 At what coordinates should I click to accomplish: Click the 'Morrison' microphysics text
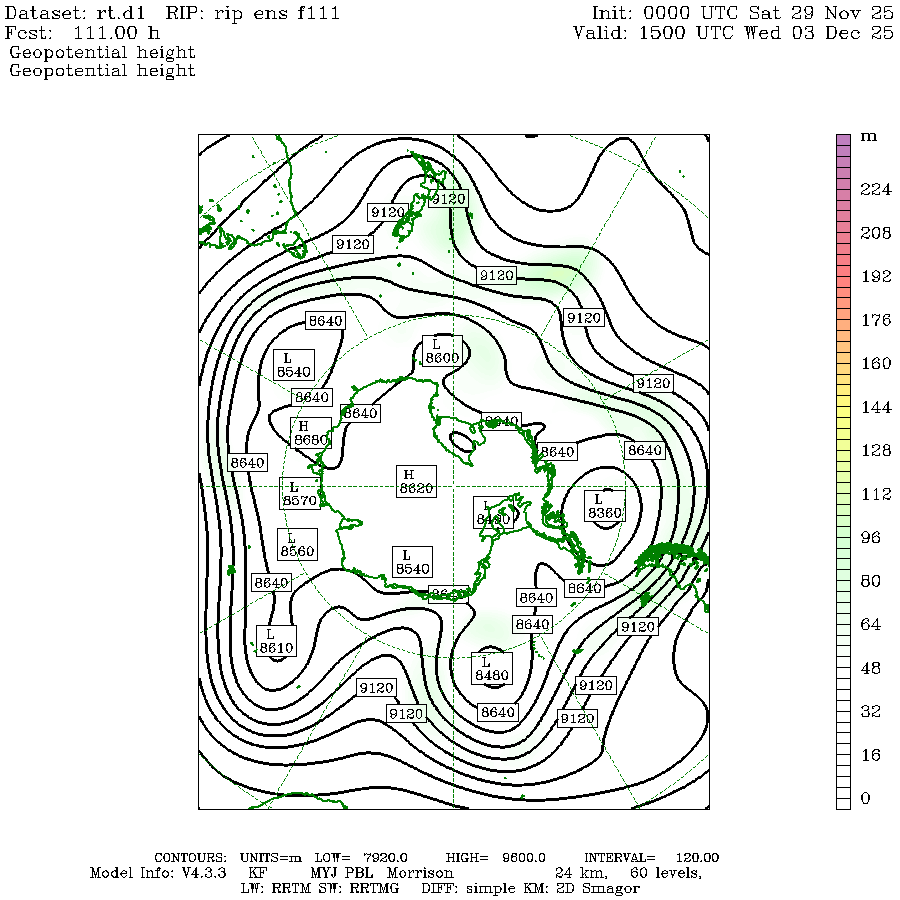420,873
